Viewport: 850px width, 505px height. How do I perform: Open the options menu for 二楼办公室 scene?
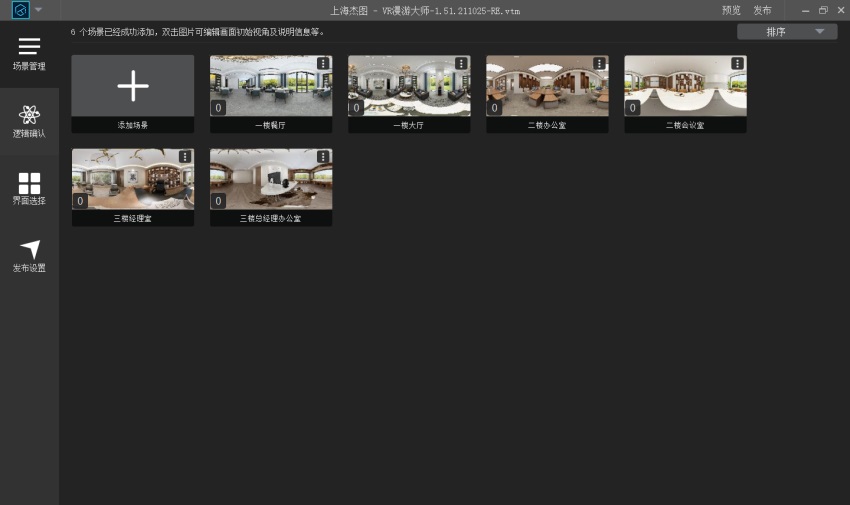(x=600, y=63)
